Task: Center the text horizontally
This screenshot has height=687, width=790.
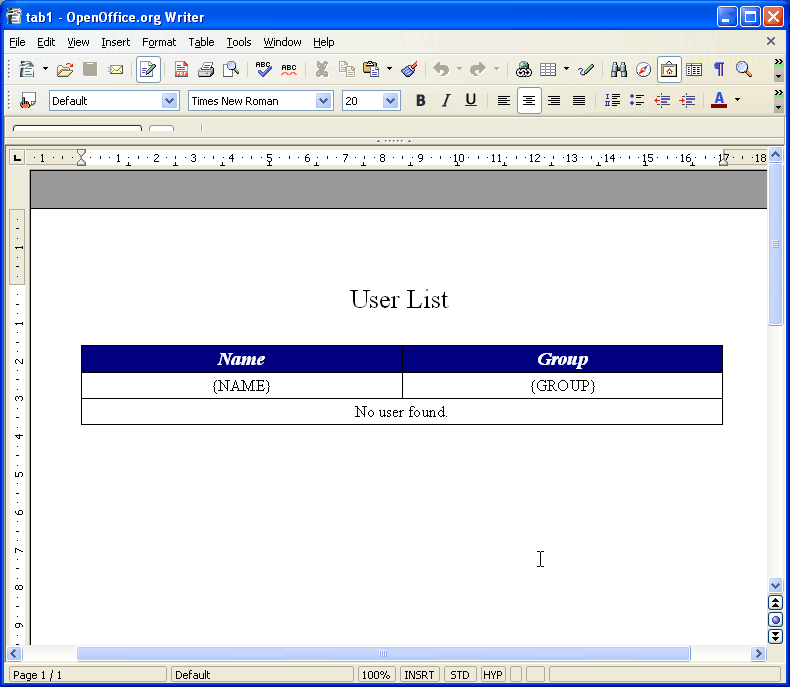Action: click(x=529, y=101)
